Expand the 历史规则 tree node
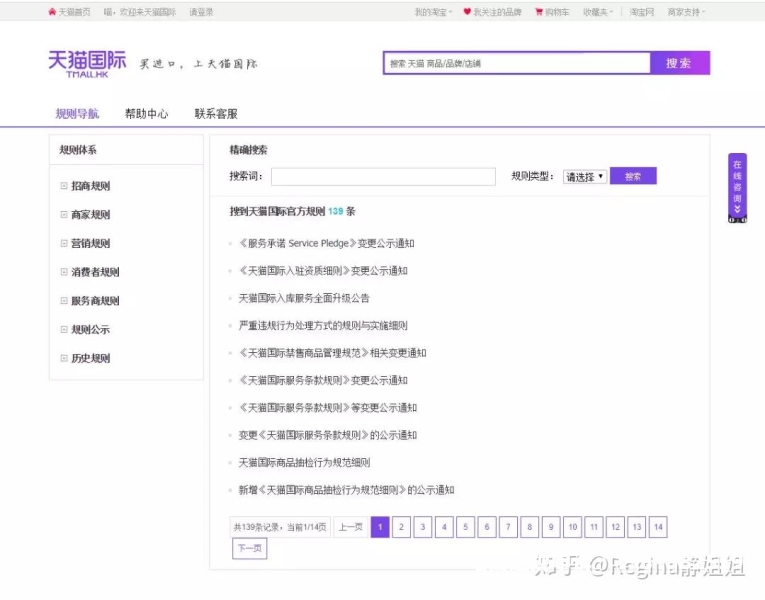 point(64,358)
